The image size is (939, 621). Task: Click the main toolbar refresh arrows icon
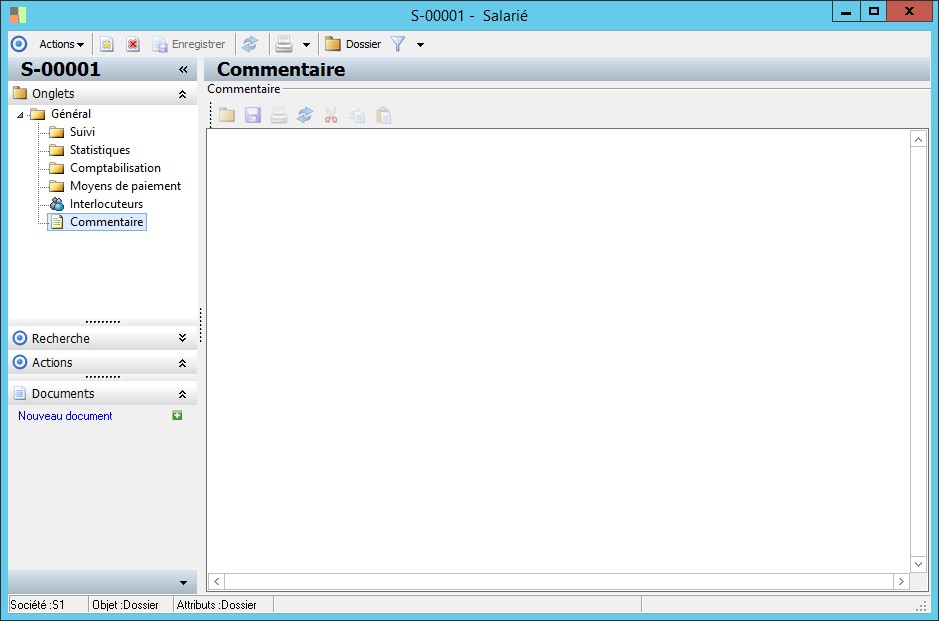250,44
